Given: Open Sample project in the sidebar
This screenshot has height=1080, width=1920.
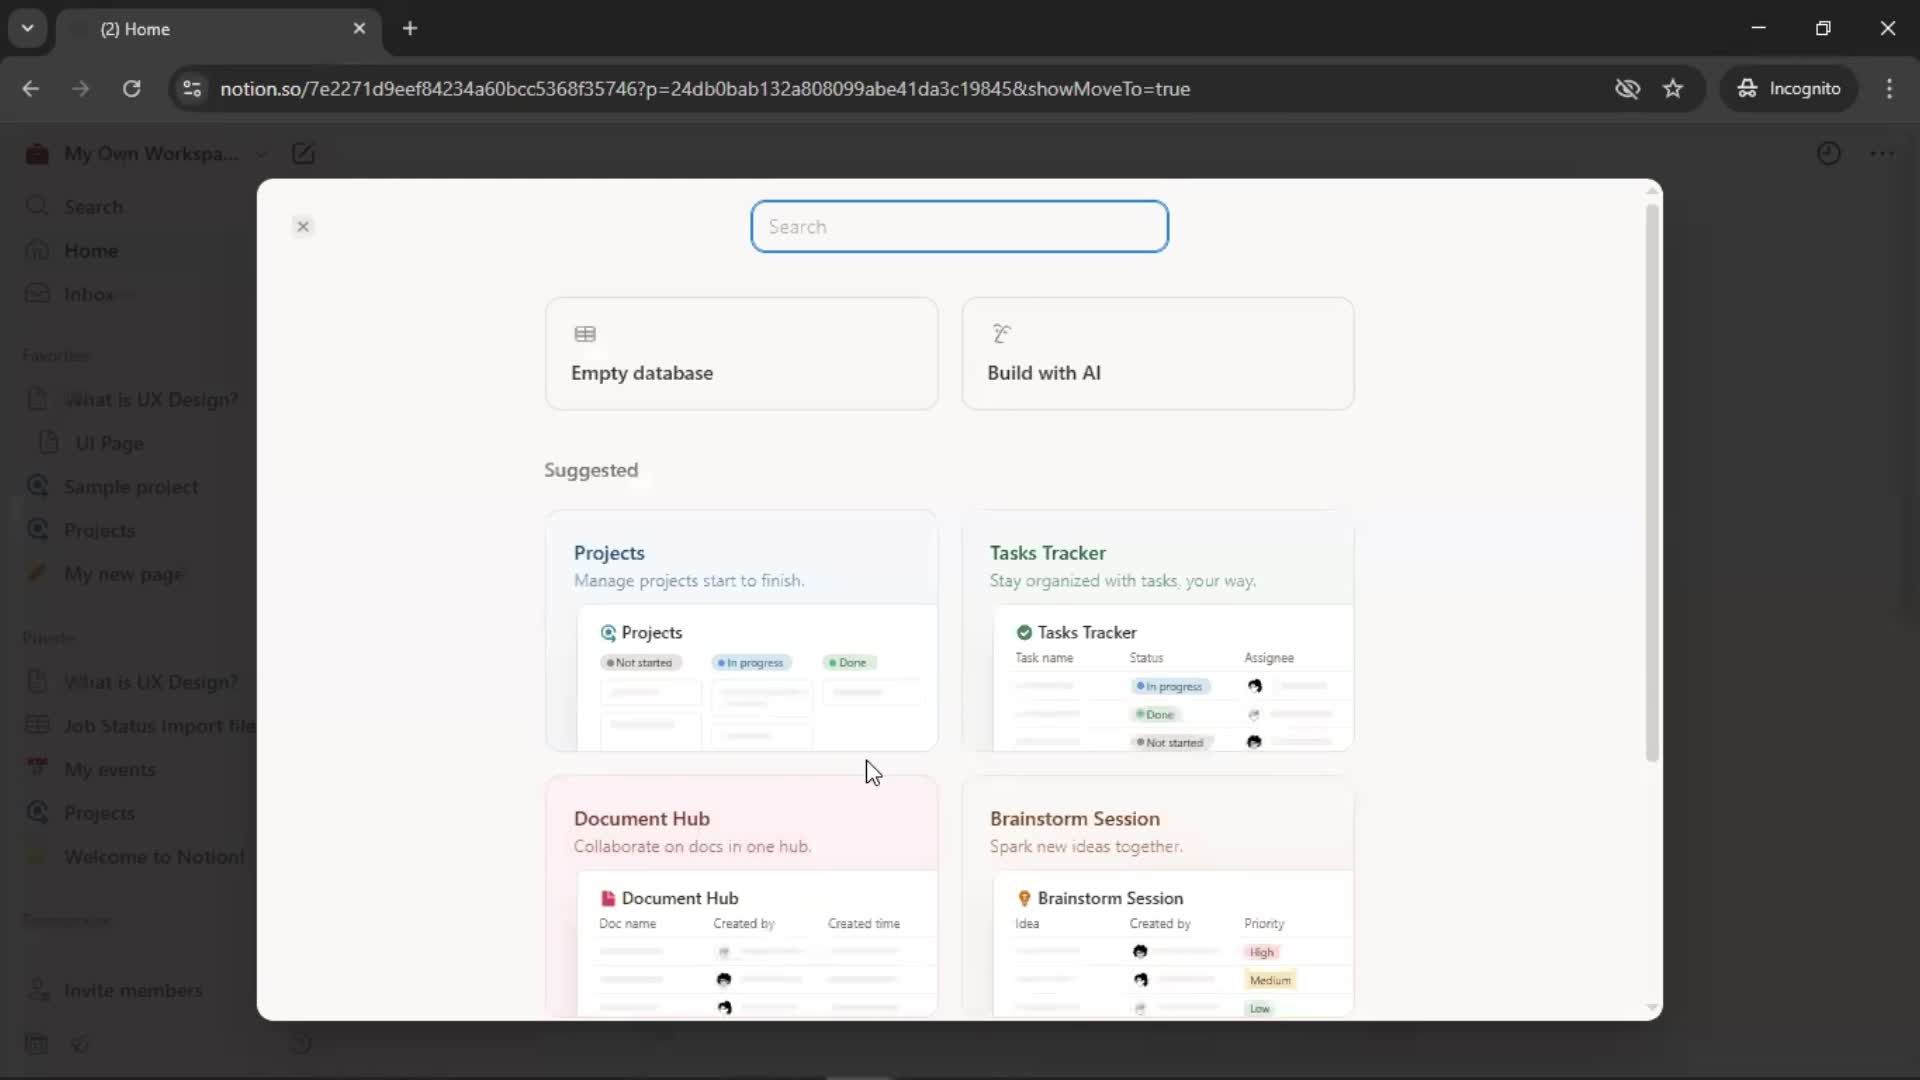Looking at the screenshot, I should click(131, 487).
